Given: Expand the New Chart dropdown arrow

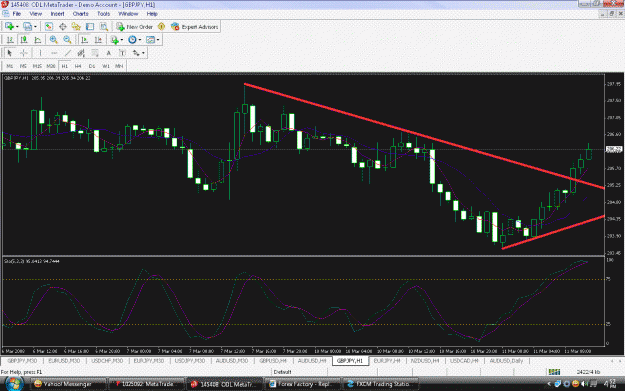Looking at the screenshot, I should (x=17, y=27).
